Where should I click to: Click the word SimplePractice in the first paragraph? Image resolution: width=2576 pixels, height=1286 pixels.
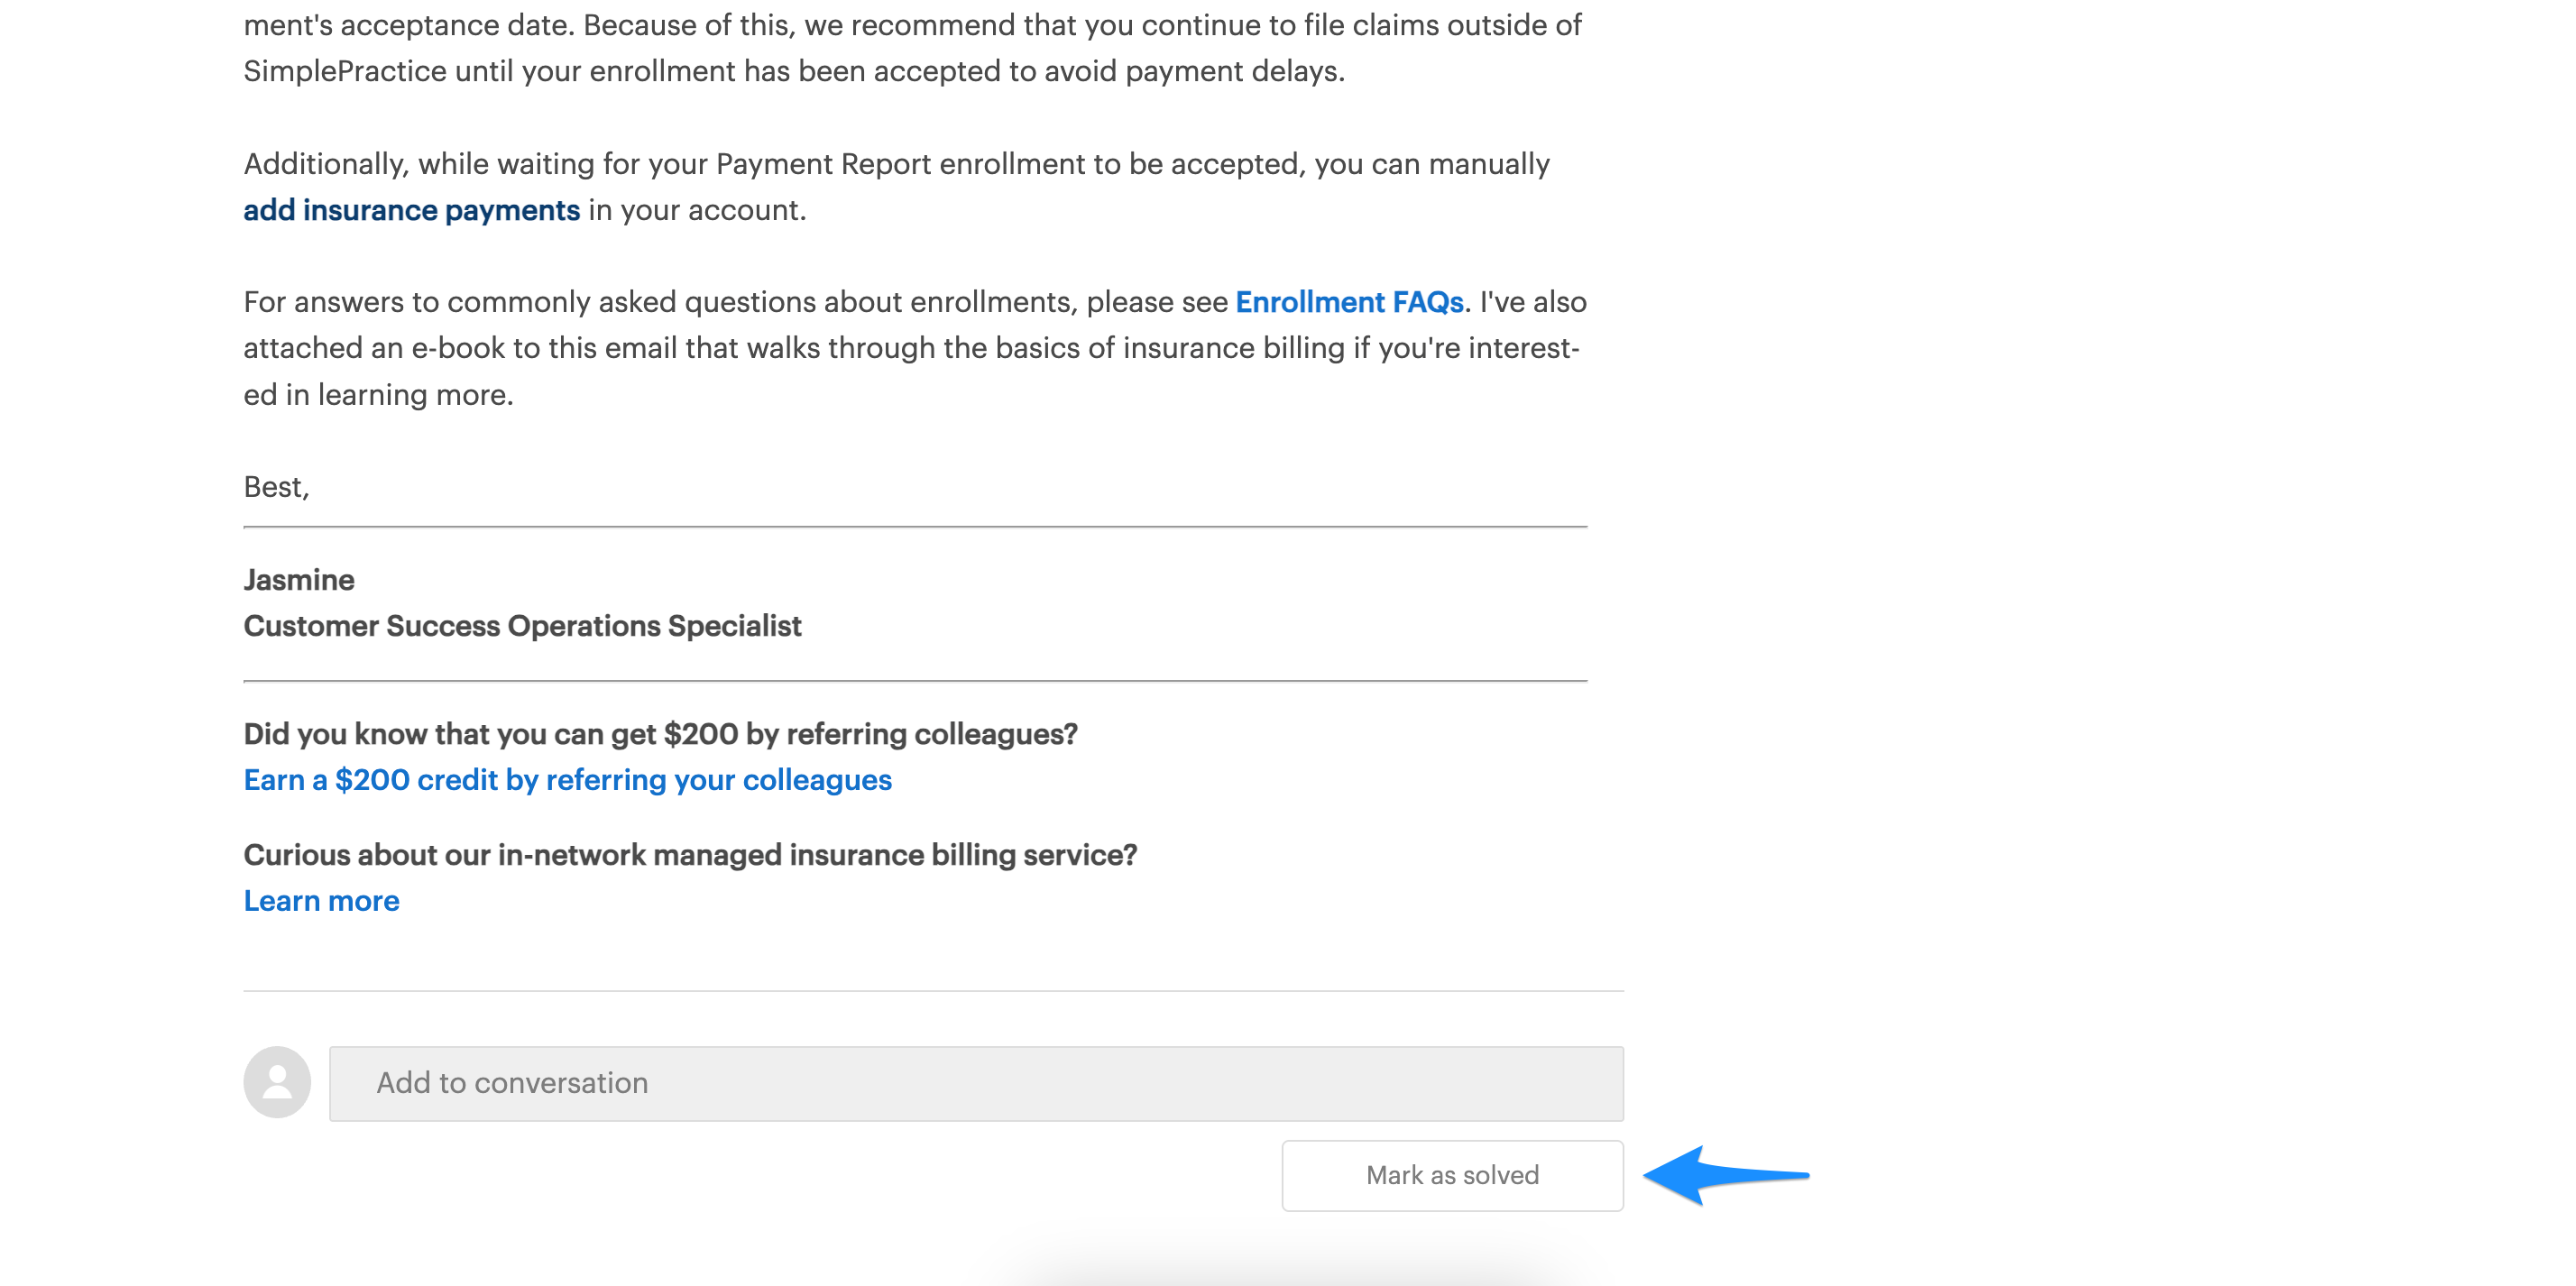pos(345,71)
